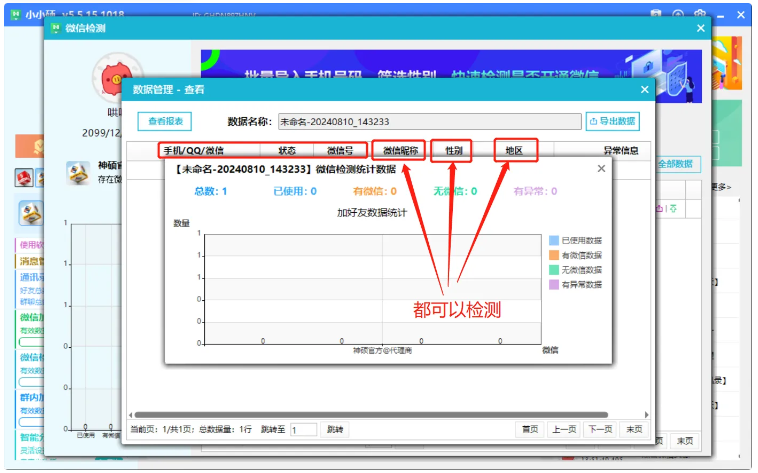This screenshot has height=473, width=758.
Task: Click the 微信昵称 column header
Action: (x=400, y=151)
